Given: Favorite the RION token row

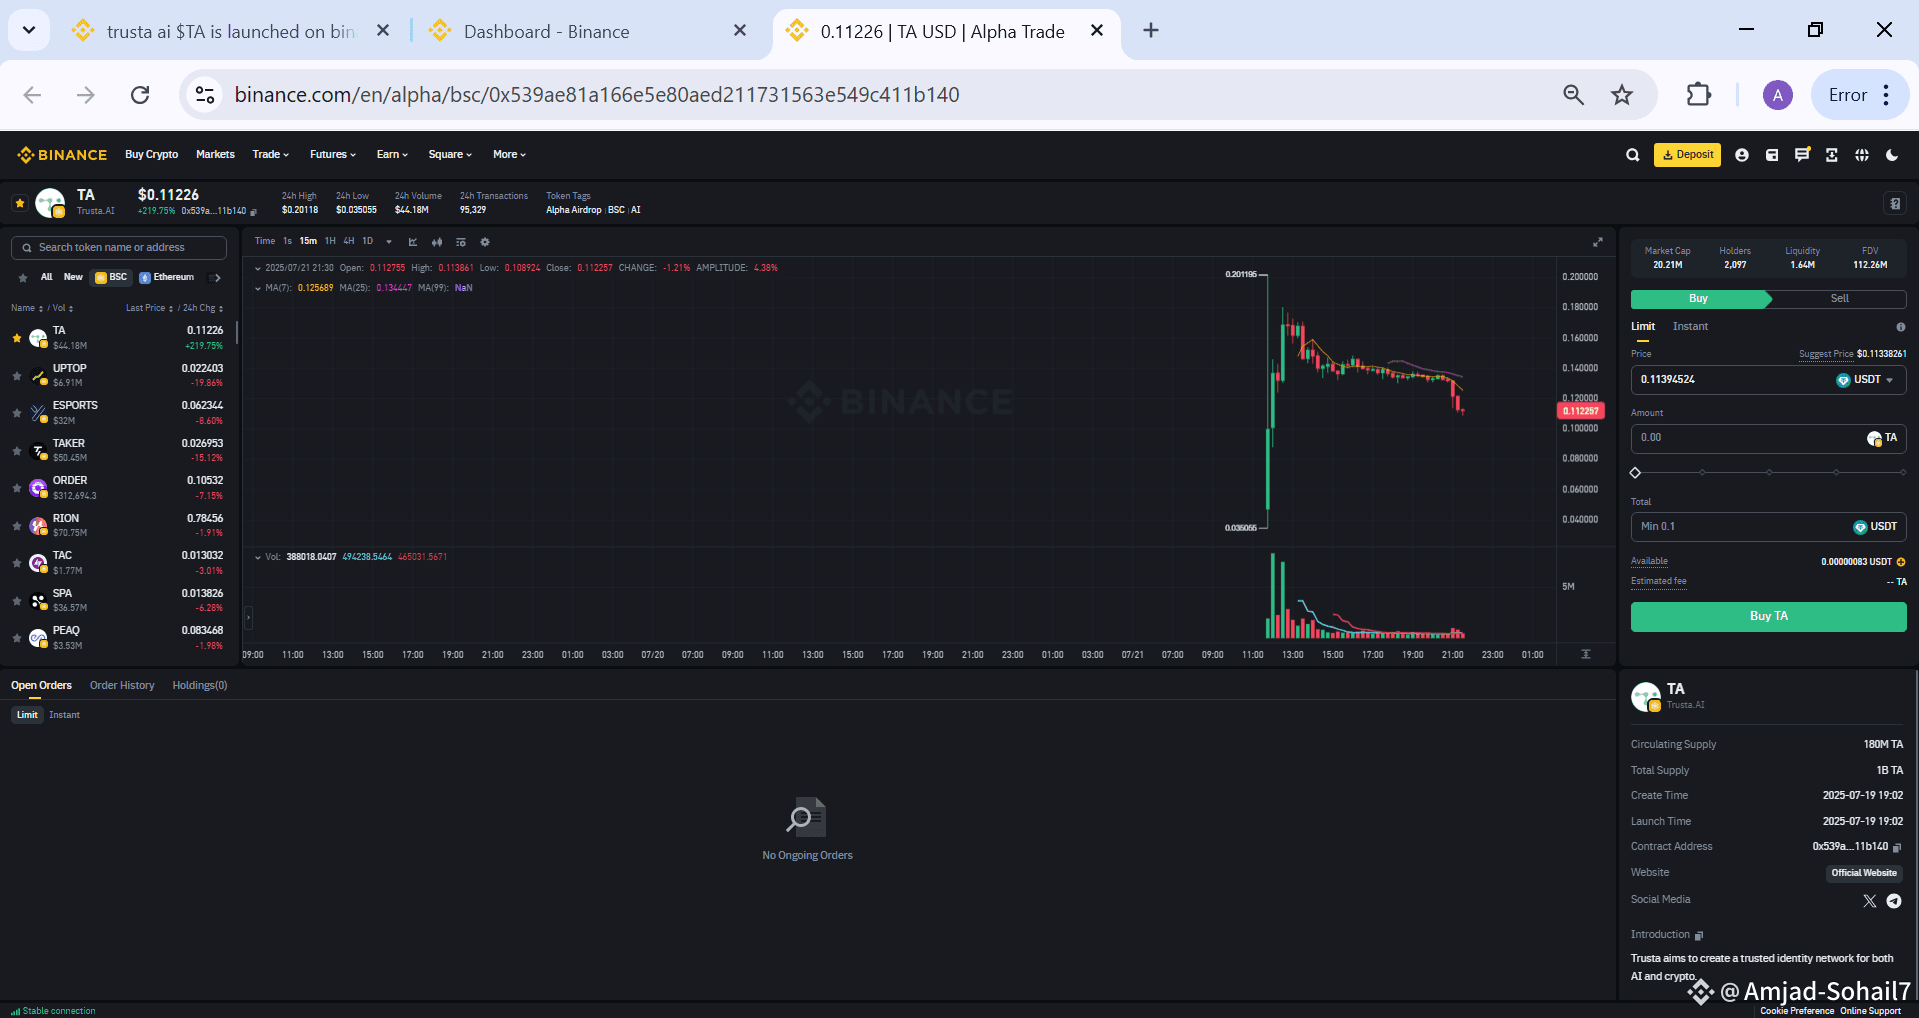Looking at the screenshot, I should point(17,526).
